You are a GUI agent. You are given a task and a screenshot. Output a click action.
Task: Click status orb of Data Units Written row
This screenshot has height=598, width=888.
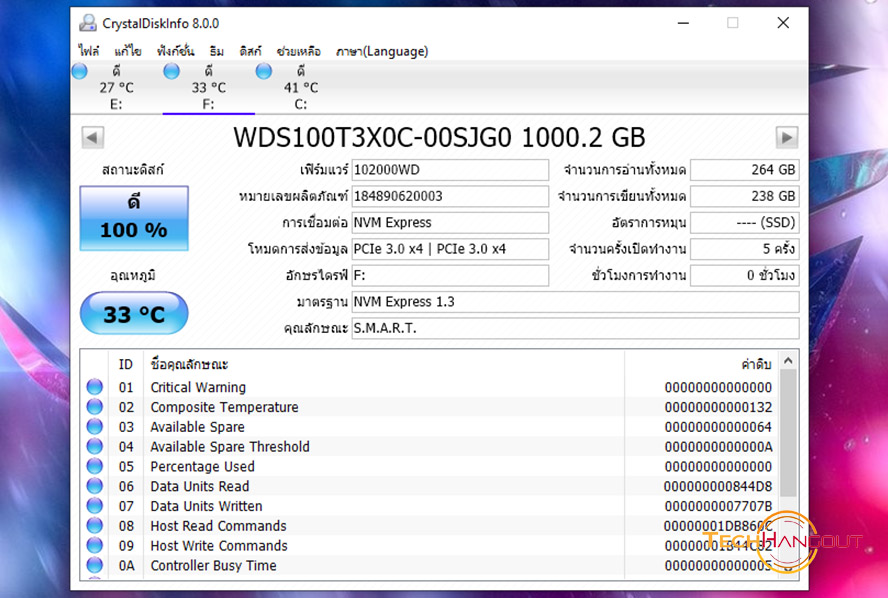[95, 506]
